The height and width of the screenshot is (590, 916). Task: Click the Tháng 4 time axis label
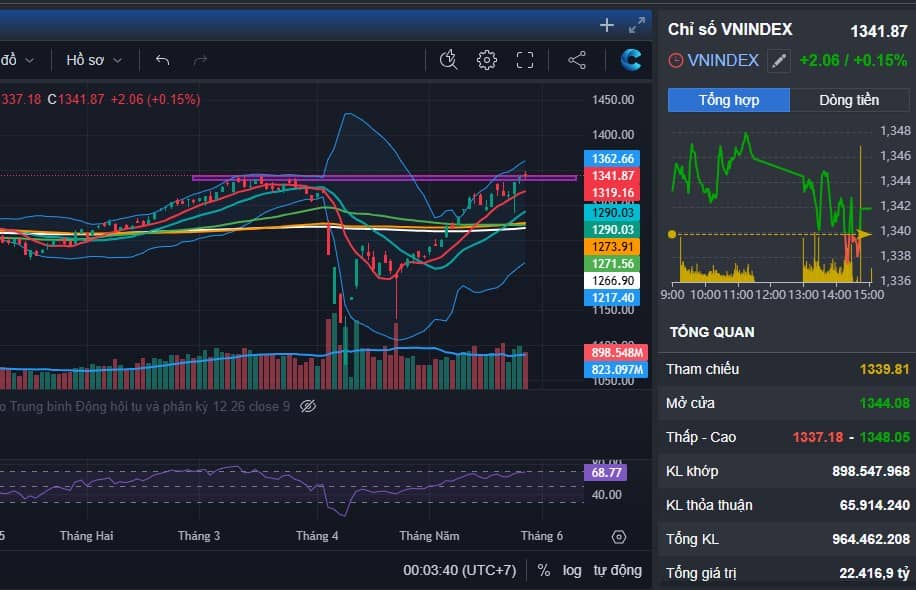[317, 536]
